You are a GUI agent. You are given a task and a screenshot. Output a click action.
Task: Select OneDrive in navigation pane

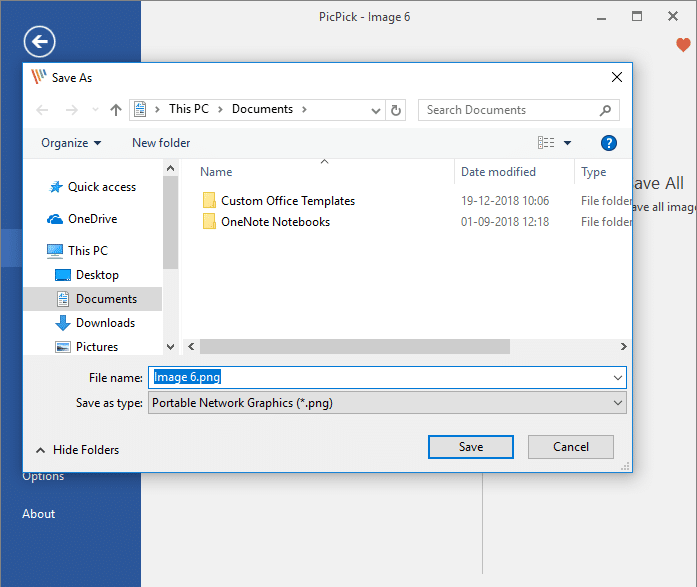click(x=92, y=219)
